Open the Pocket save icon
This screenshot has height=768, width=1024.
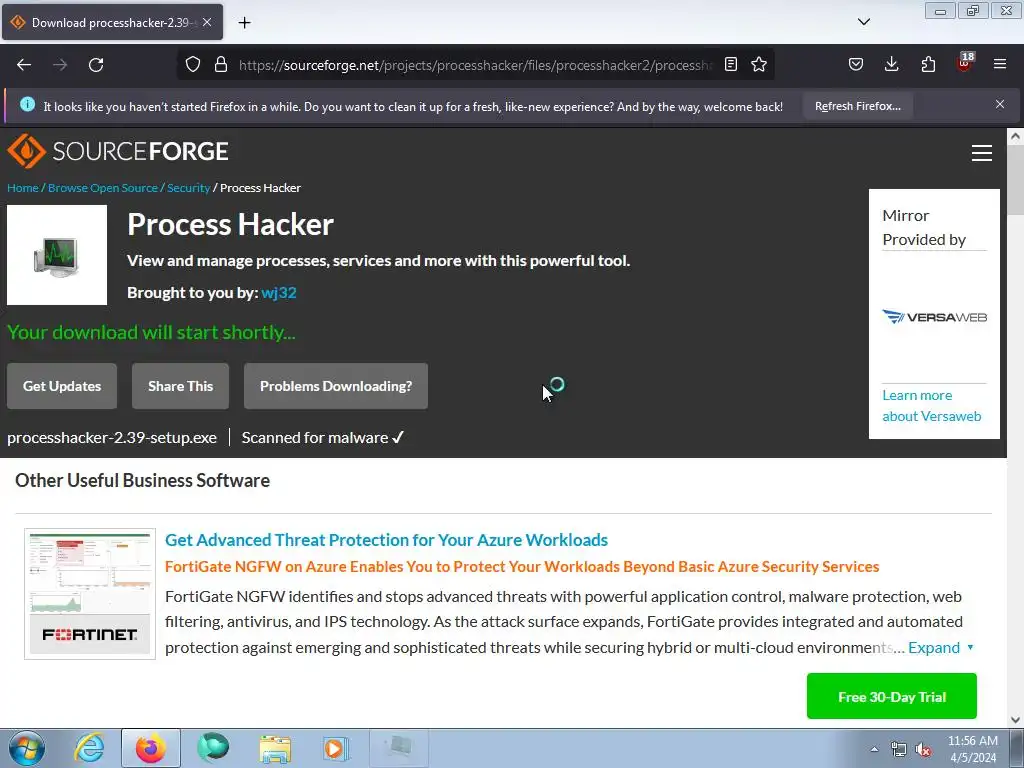pyautogui.click(x=856, y=64)
